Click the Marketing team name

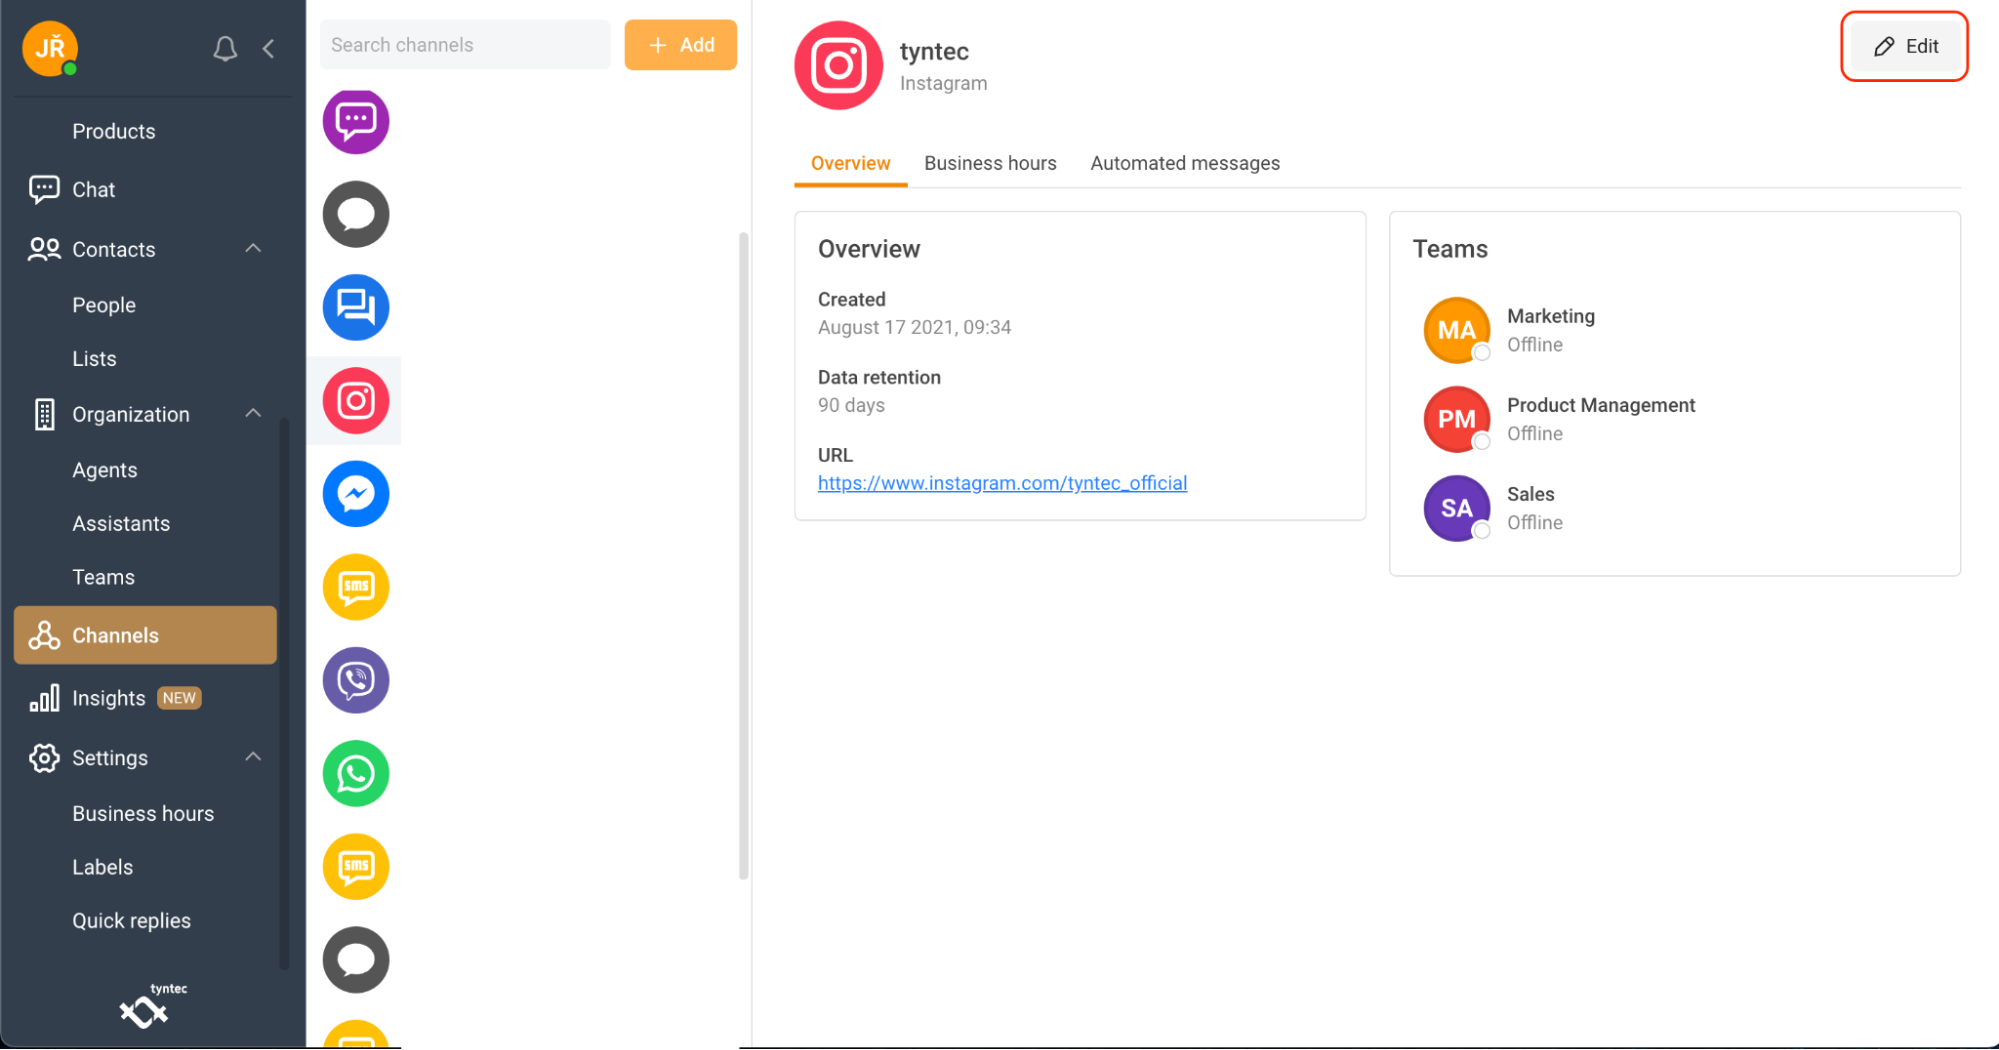(x=1551, y=316)
